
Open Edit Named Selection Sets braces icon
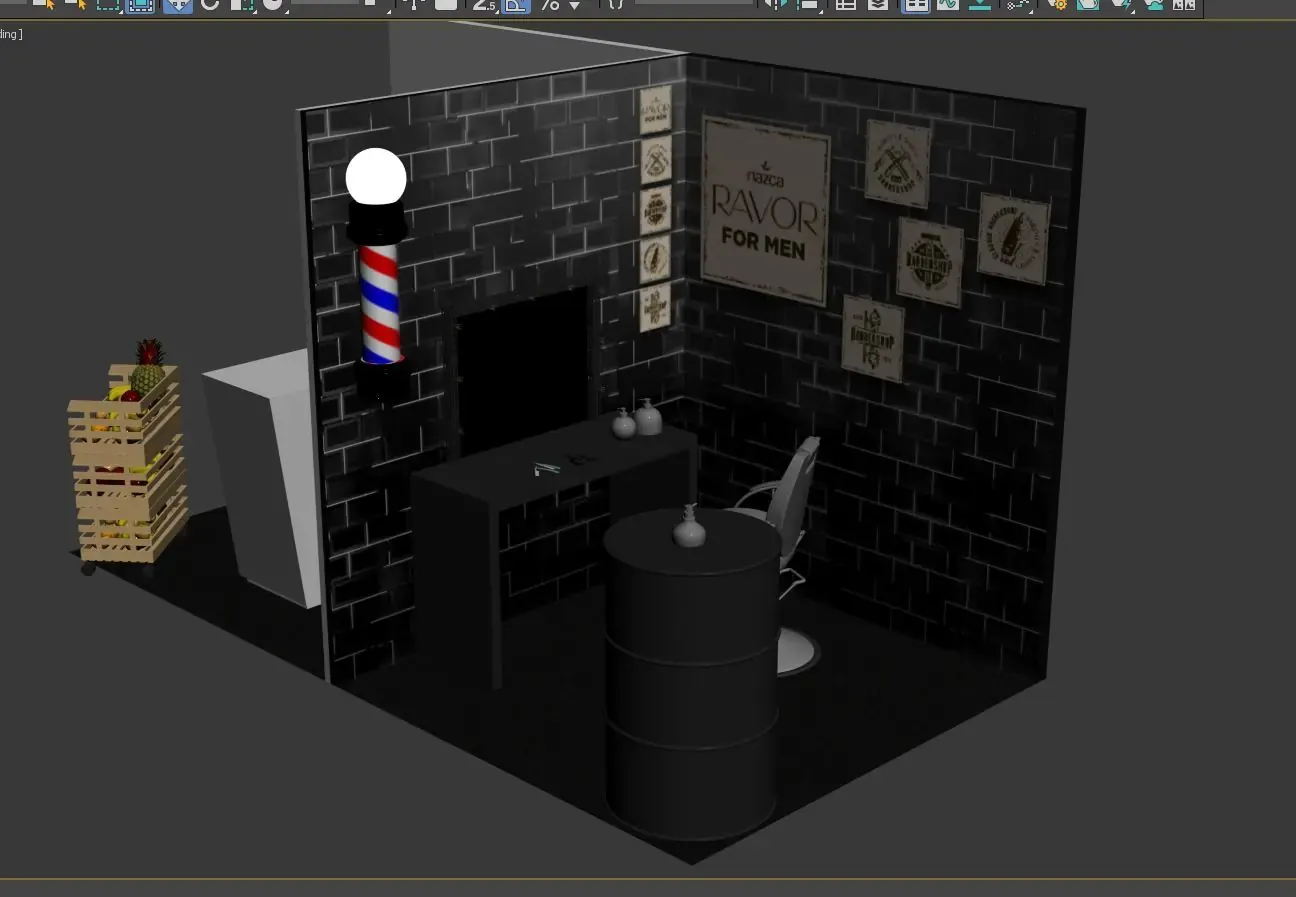[616, 5]
